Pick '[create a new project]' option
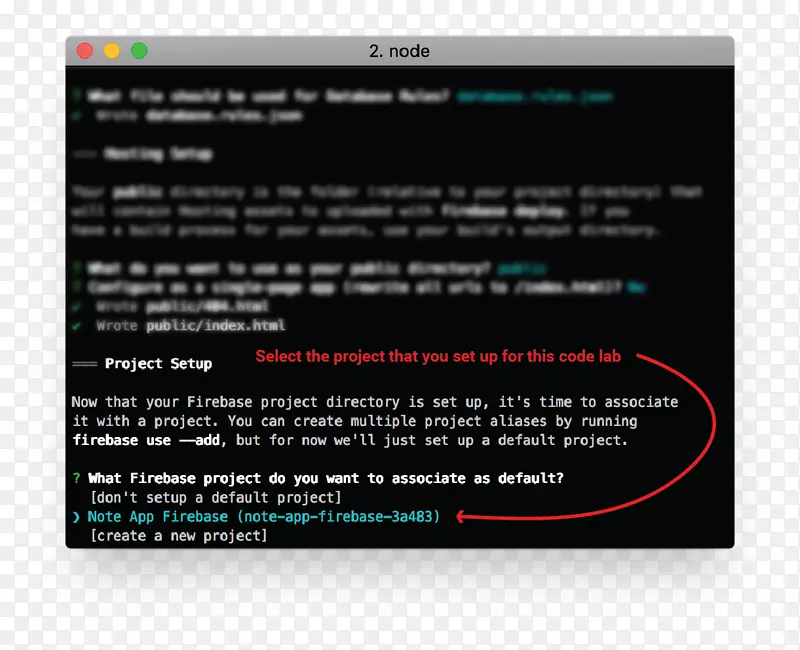Screen dimensions: 800x650 (x=179, y=536)
